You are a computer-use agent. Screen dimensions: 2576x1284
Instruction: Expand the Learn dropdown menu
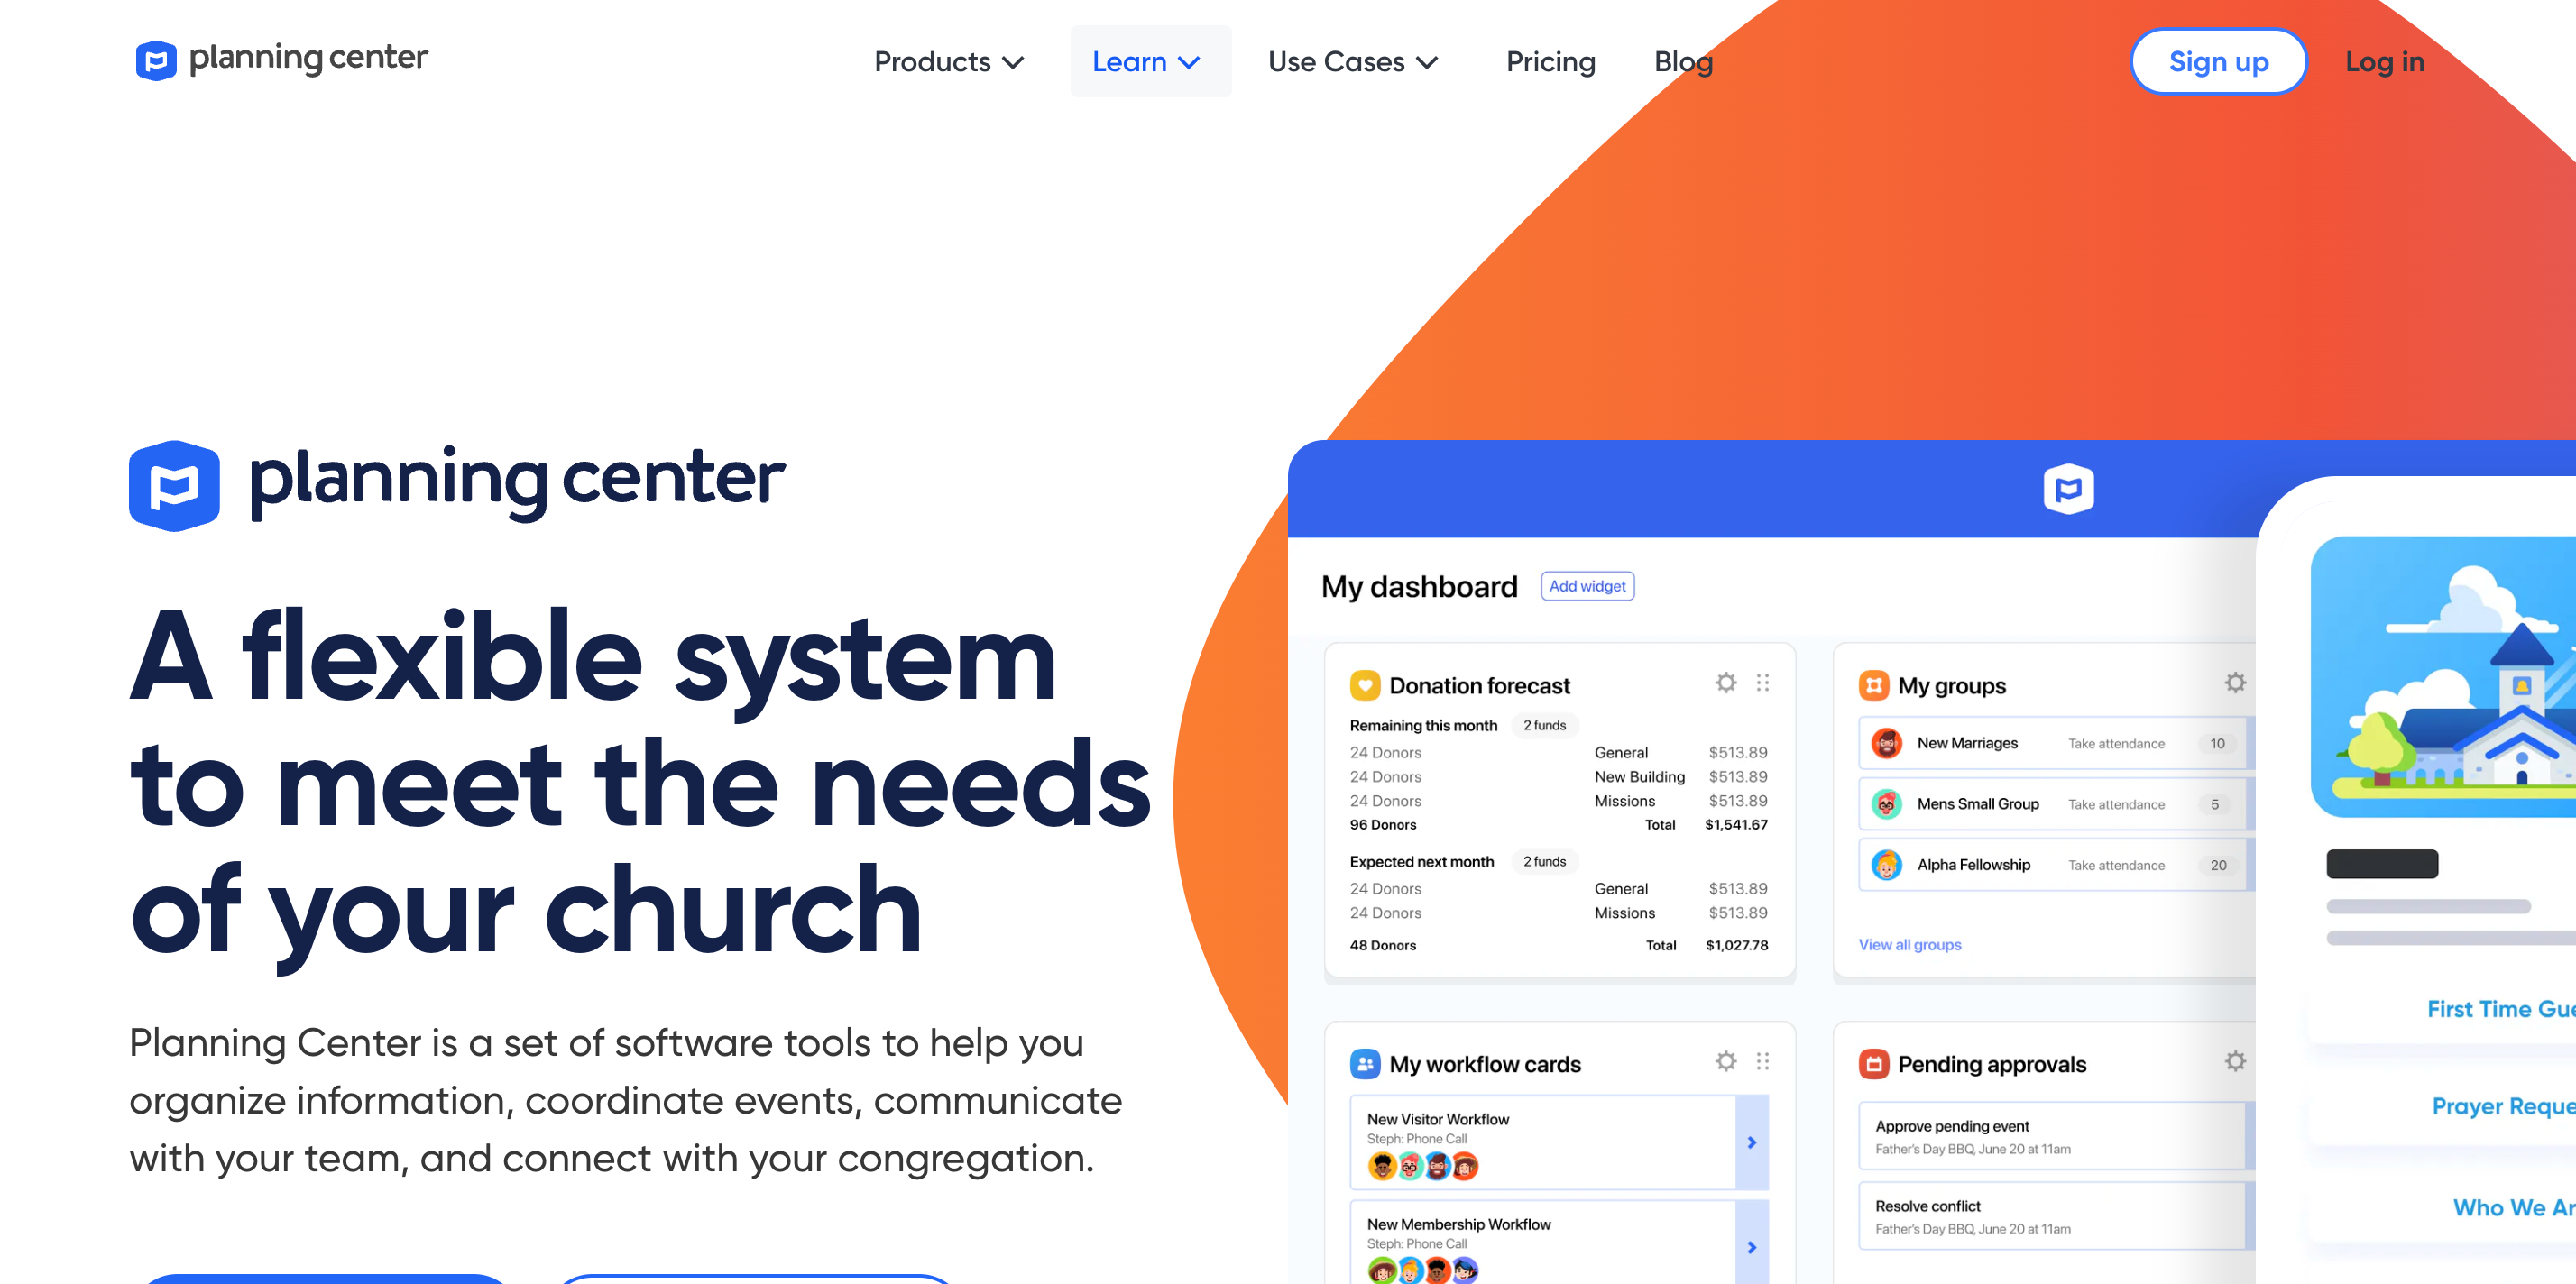click(x=1145, y=60)
